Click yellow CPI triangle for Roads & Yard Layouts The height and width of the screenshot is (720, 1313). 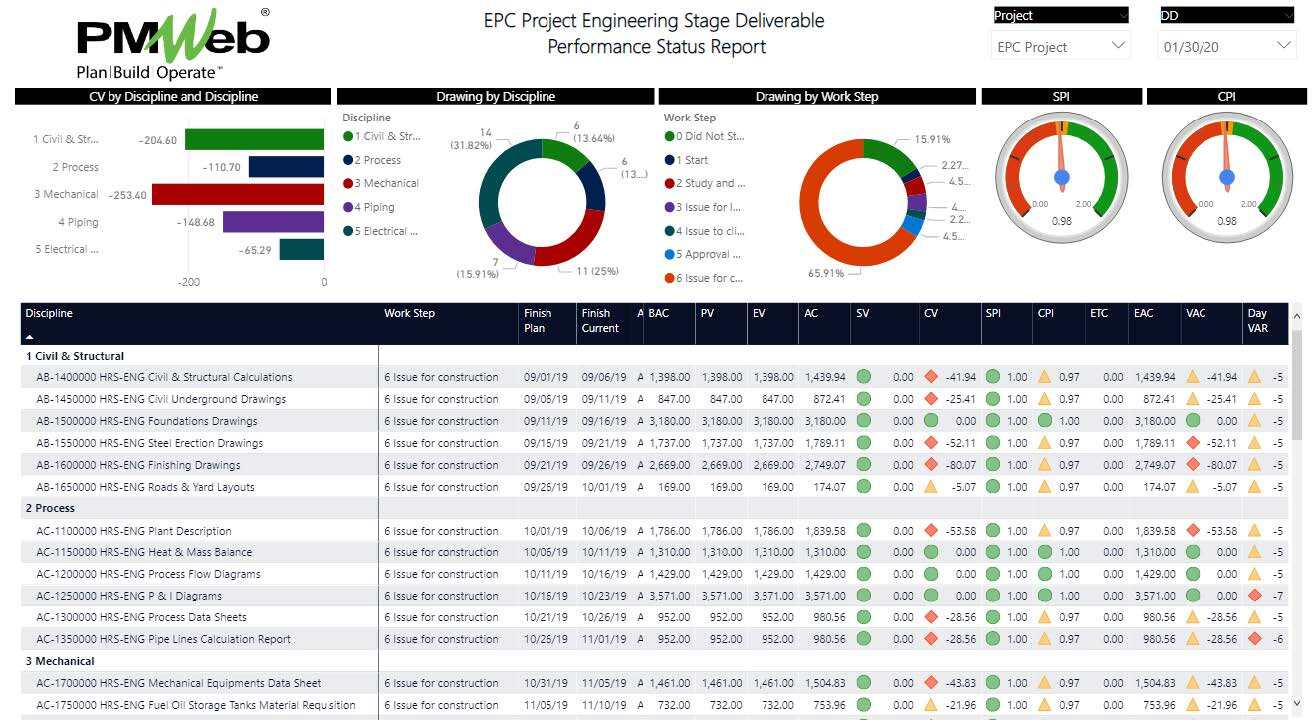1045,487
